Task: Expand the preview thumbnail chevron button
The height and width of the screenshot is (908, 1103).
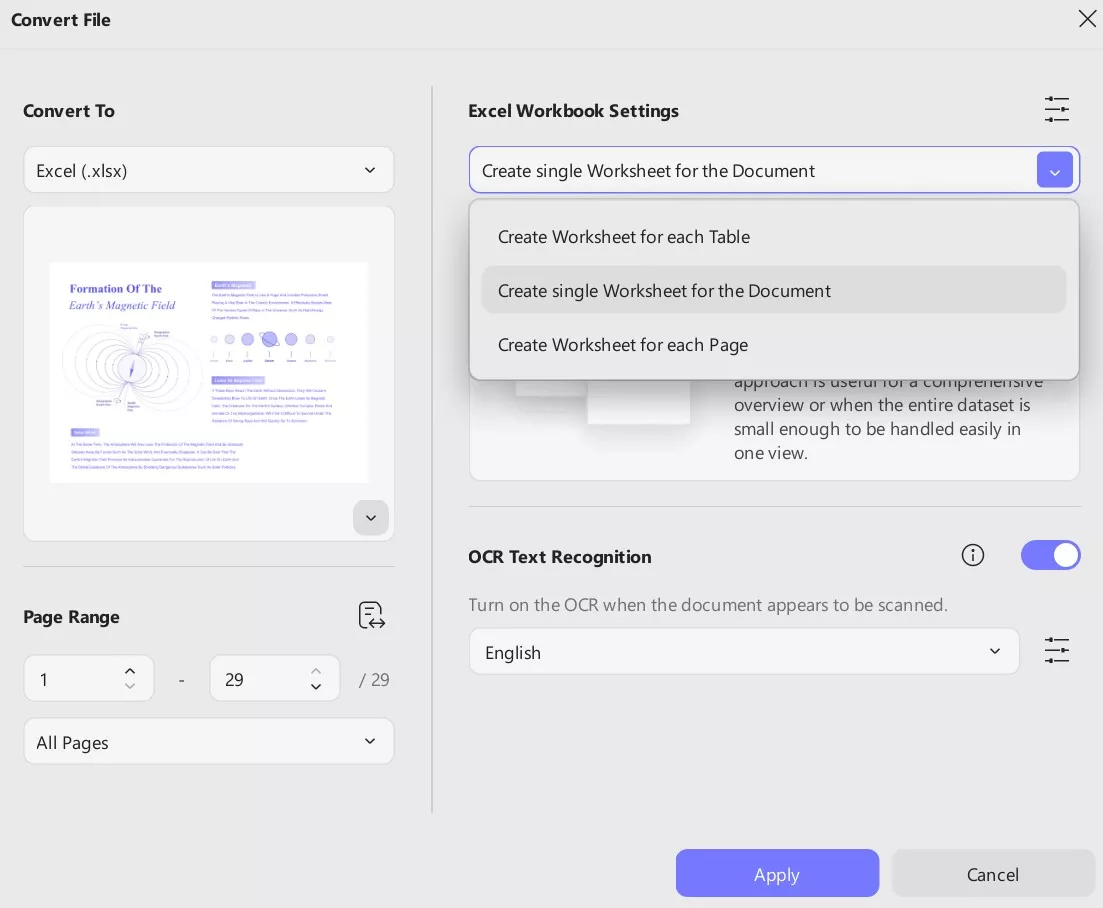Action: click(x=371, y=518)
